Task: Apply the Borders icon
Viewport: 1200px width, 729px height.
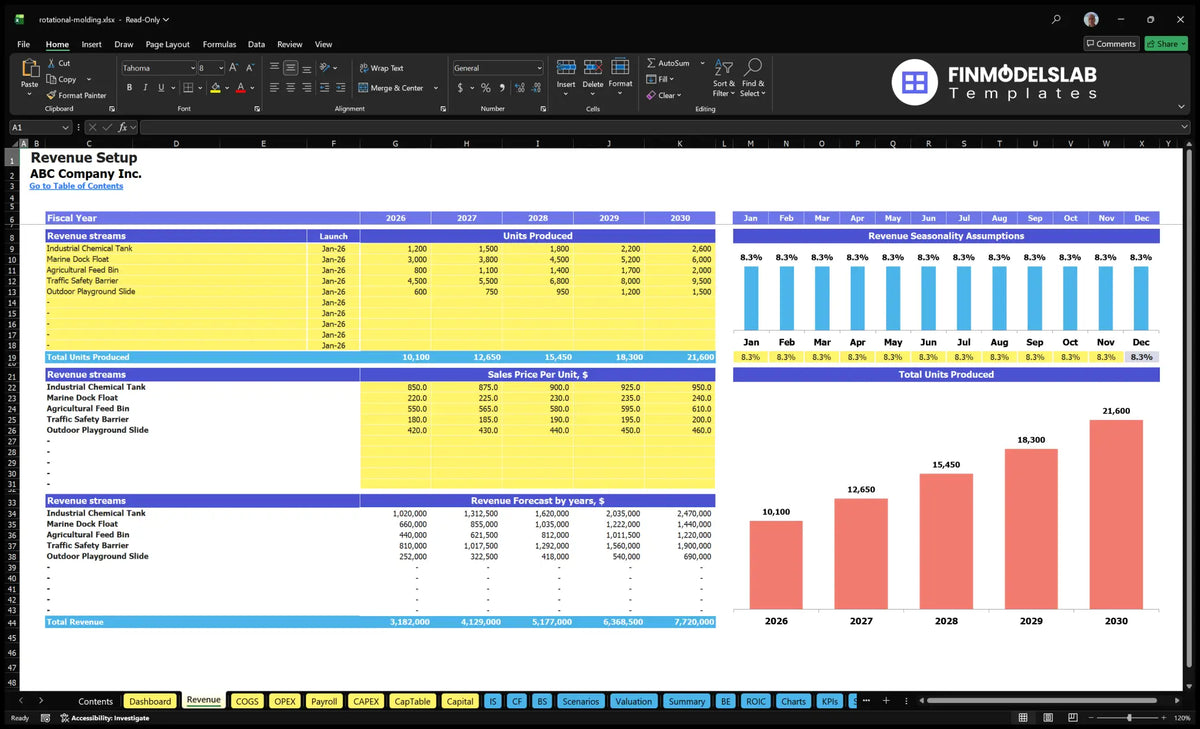Action: 188,88
